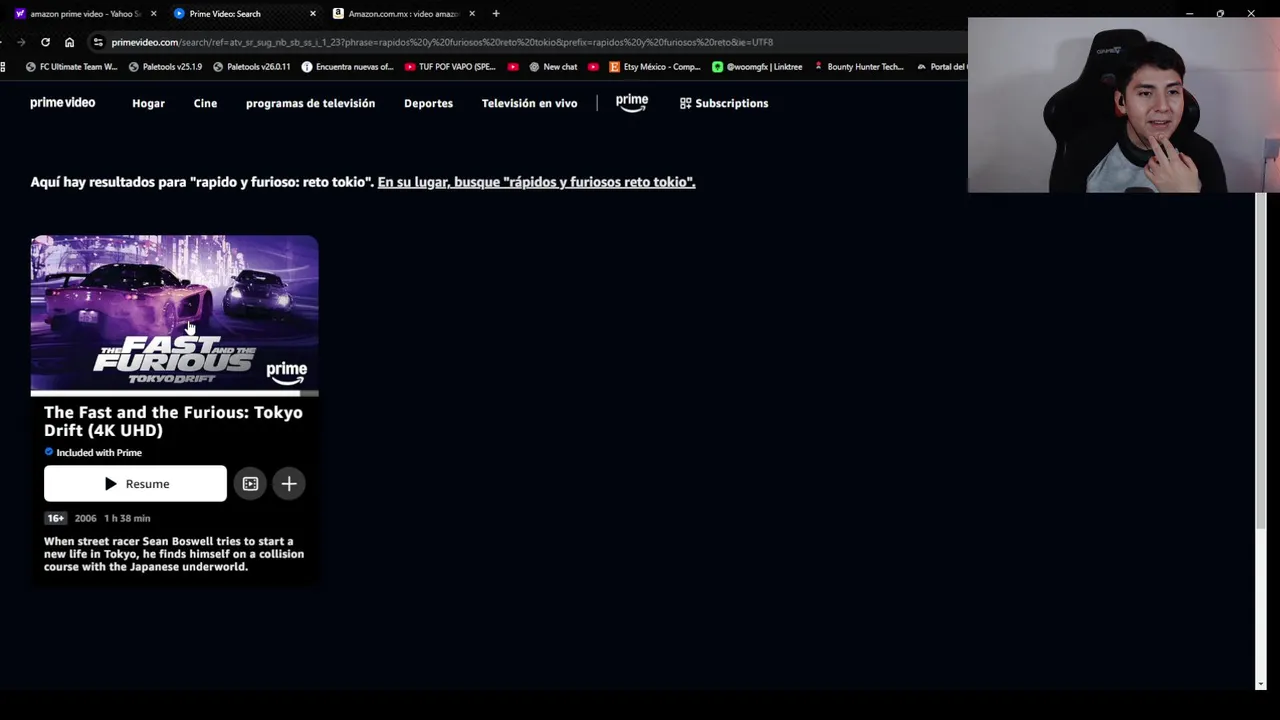
Task: Click the Prime smile logo in navigation
Action: click(632, 103)
